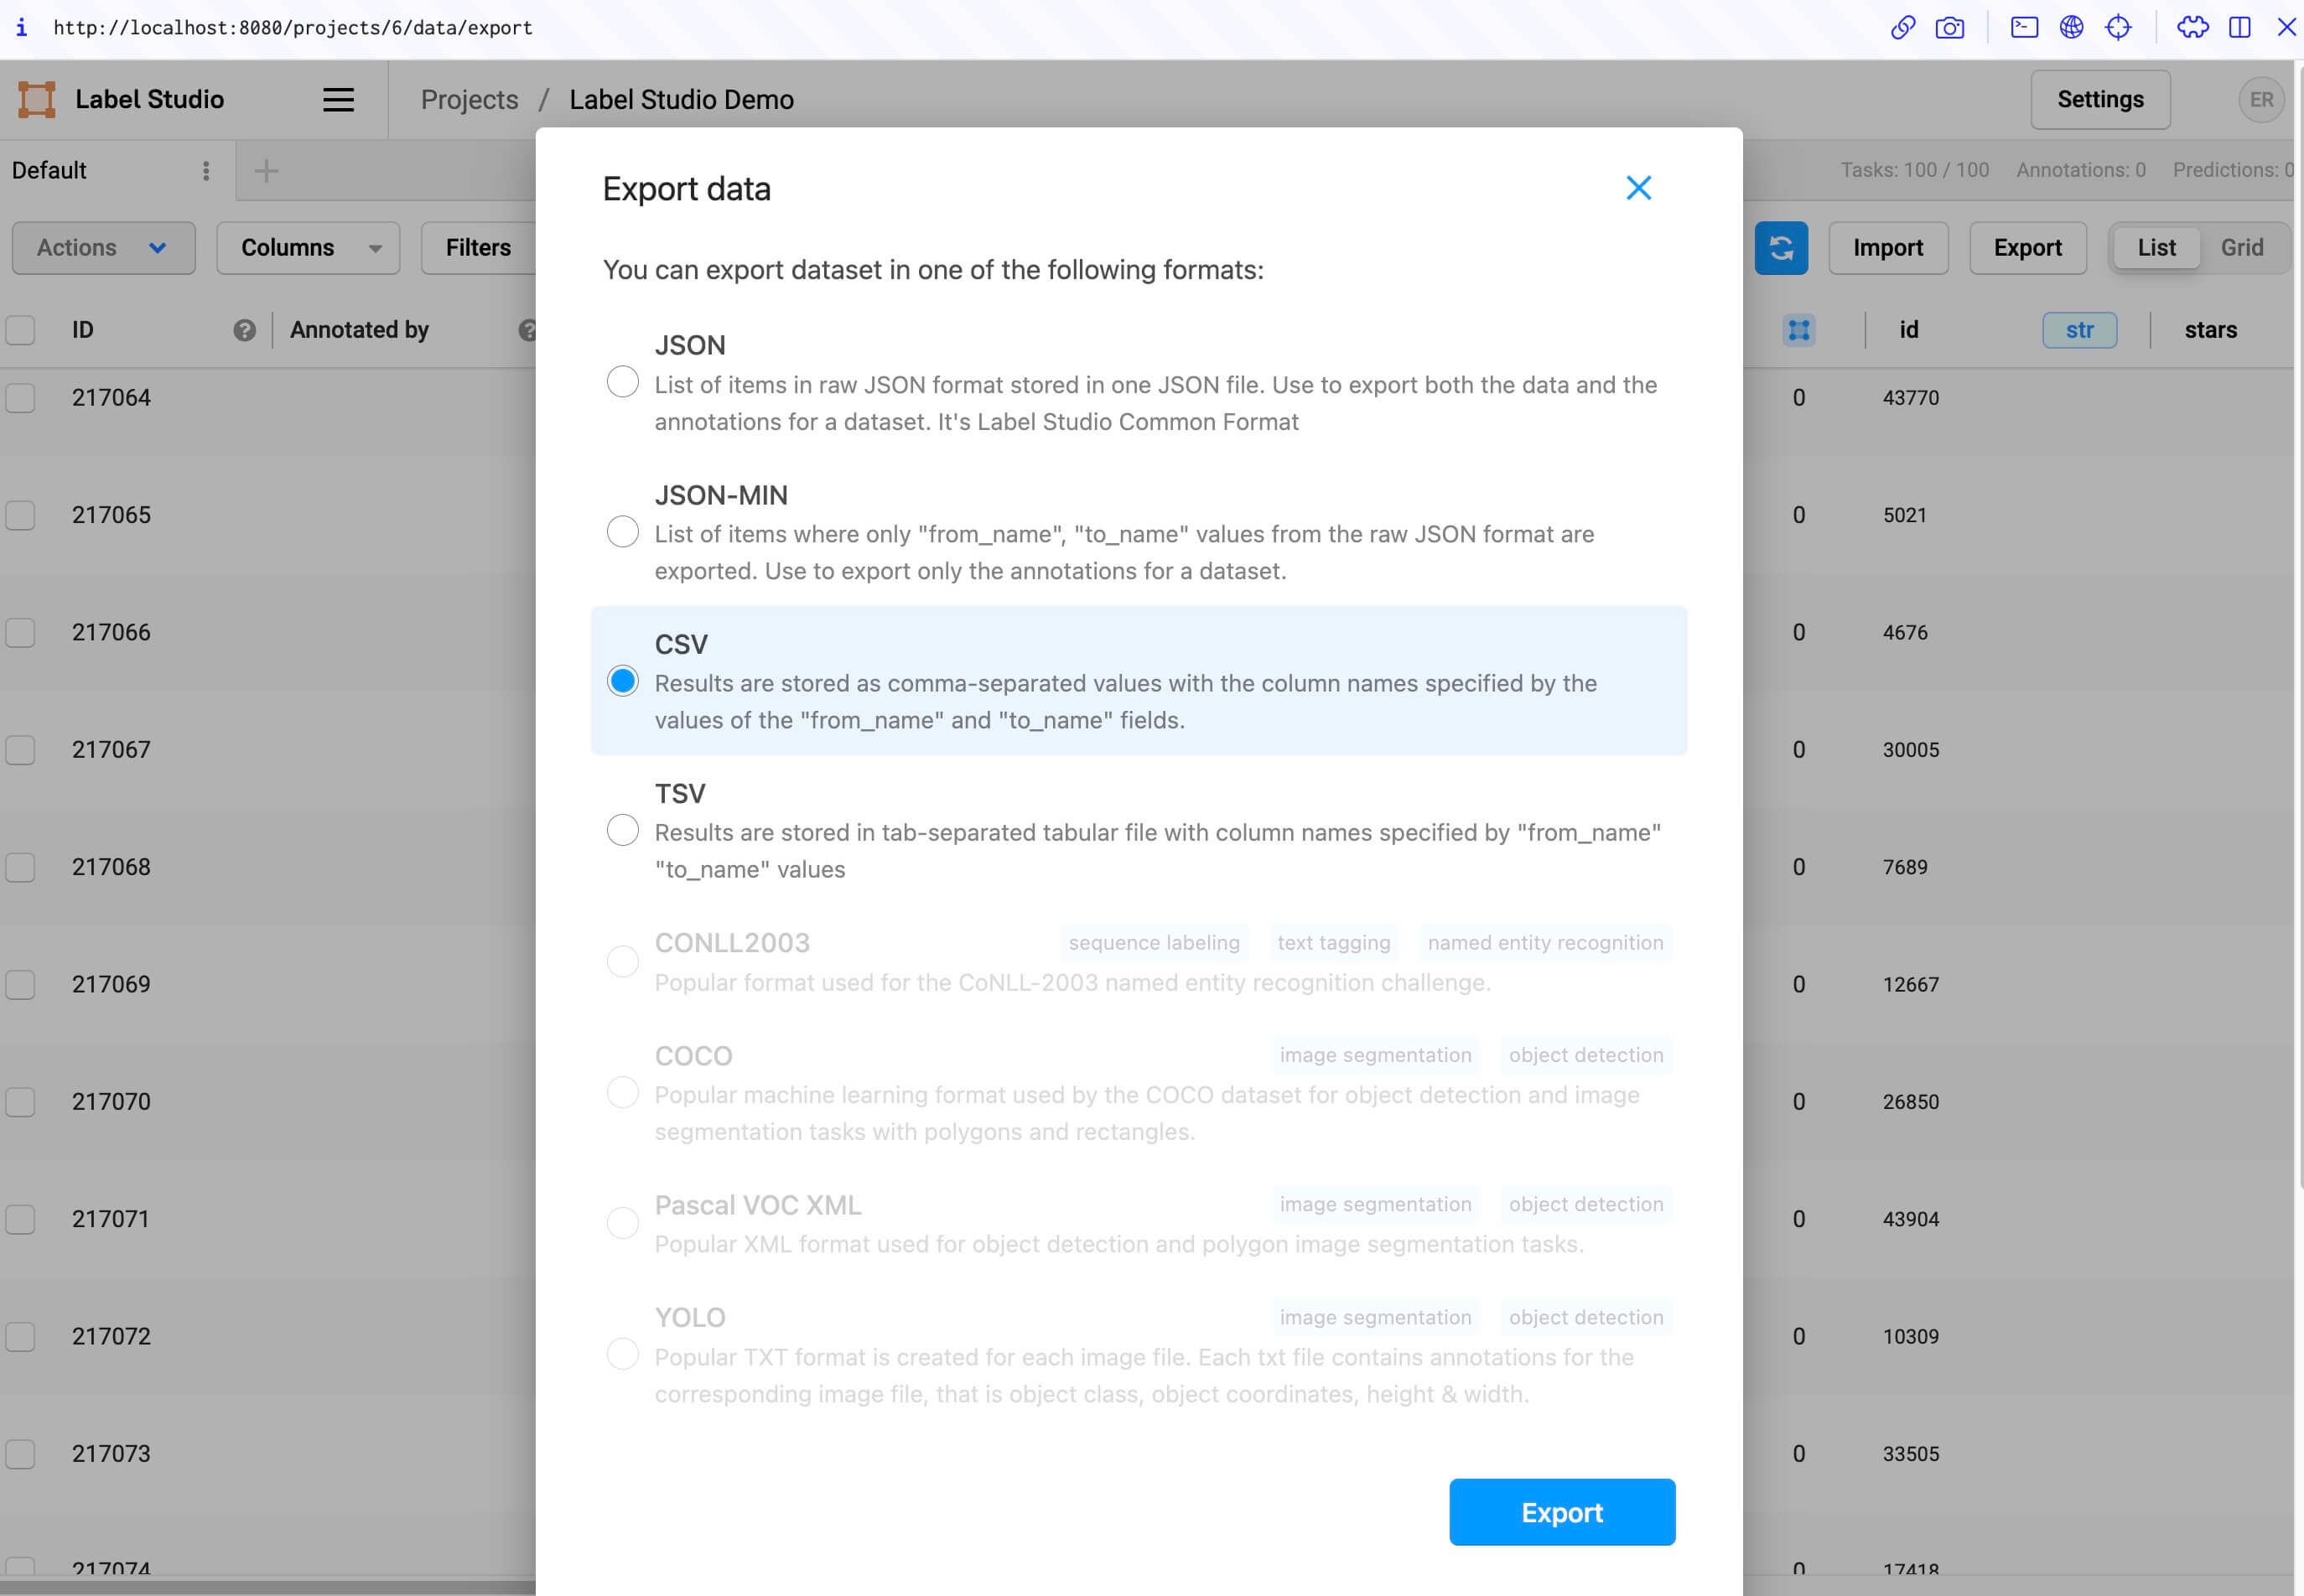Select the JSON-MIN export format
Screen dimensions: 2304x1596
tap(622, 532)
